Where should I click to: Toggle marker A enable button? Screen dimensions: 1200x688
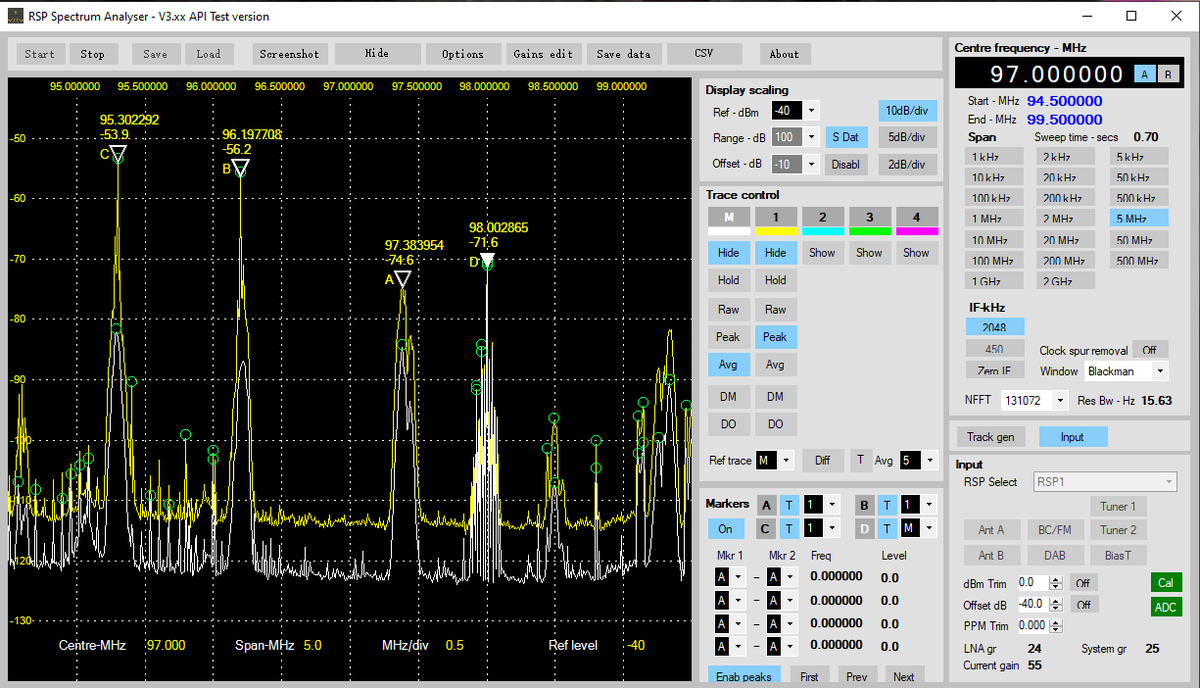click(x=766, y=504)
